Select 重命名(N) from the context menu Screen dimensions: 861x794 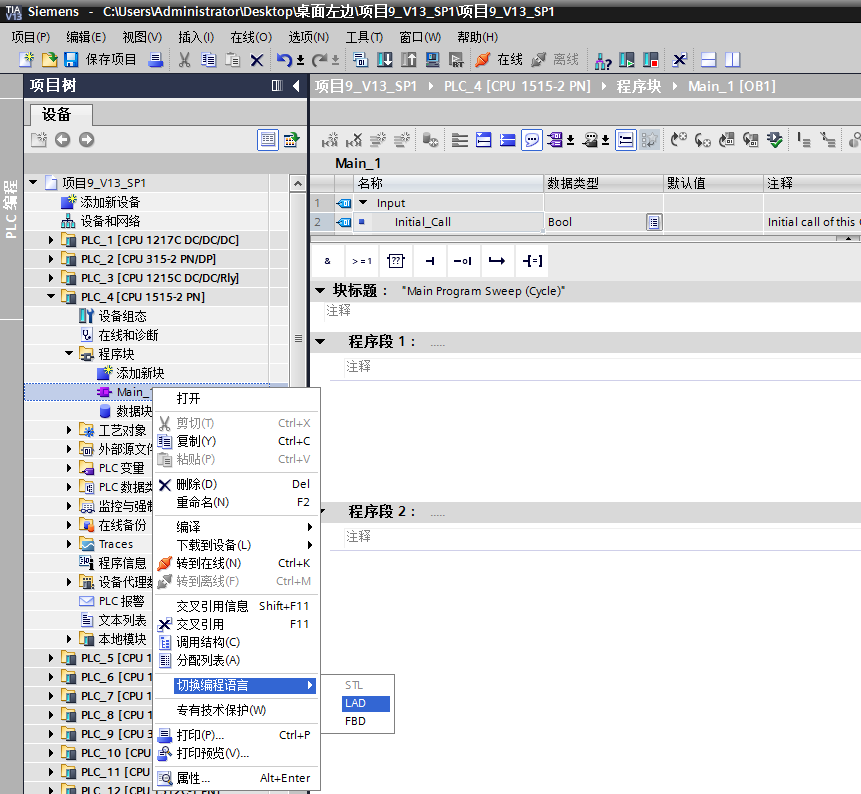pyautogui.click(x=236, y=502)
